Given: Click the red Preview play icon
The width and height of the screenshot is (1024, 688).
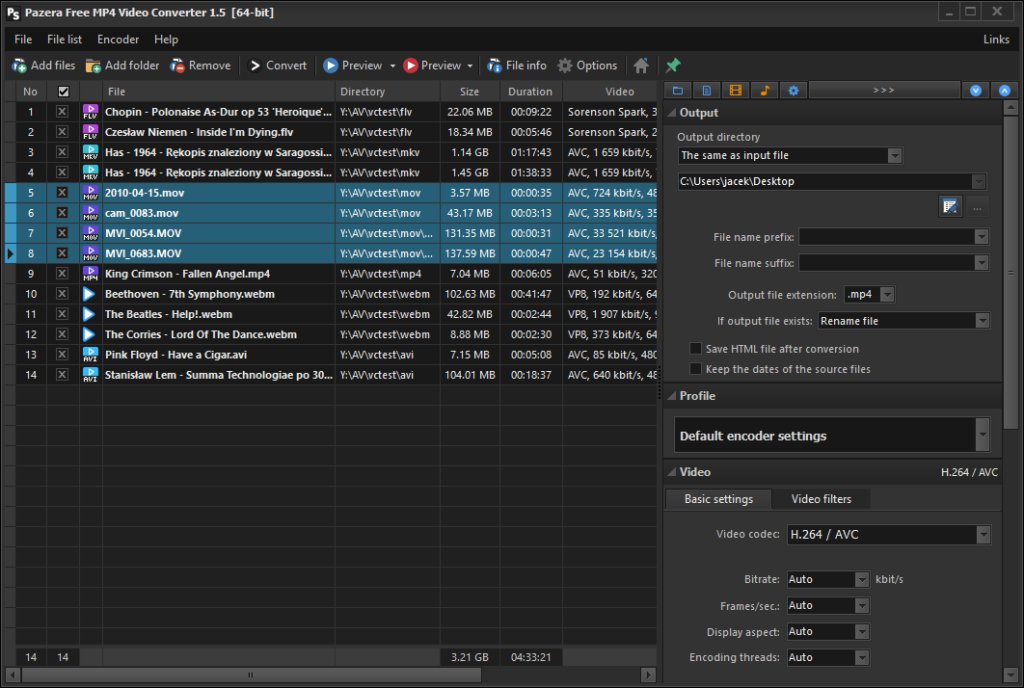Looking at the screenshot, I should [x=410, y=65].
